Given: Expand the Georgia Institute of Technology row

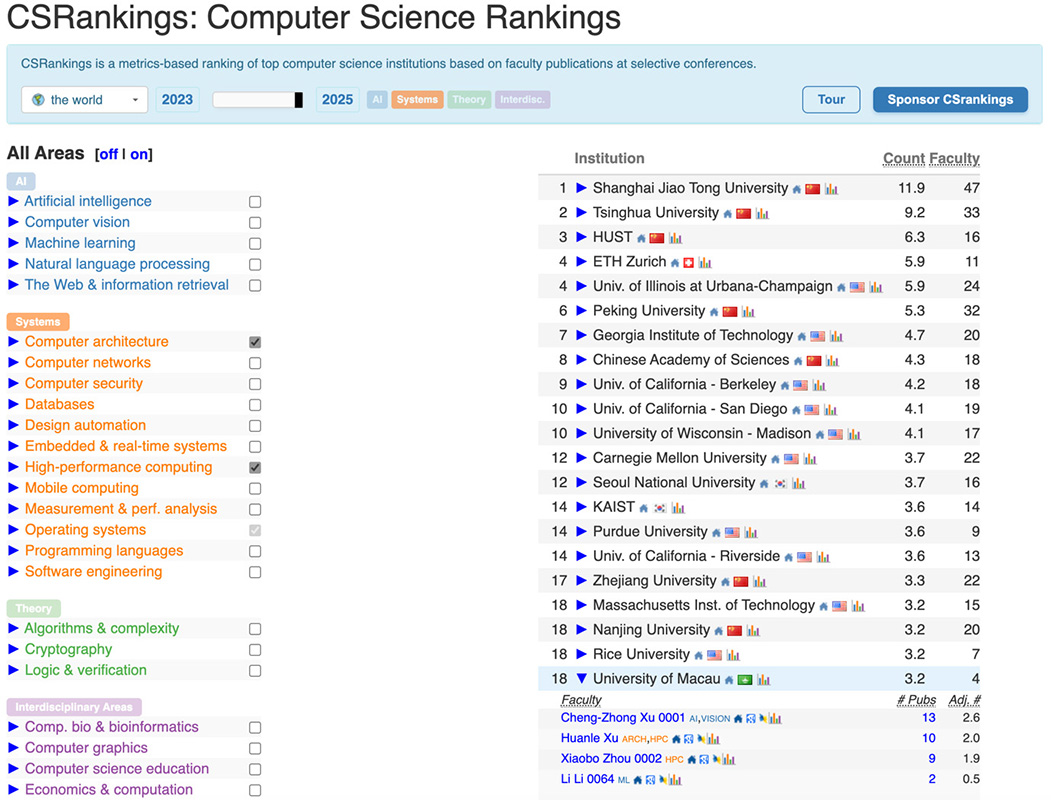Looking at the screenshot, I should pyautogui.click(x=581, y=336).
